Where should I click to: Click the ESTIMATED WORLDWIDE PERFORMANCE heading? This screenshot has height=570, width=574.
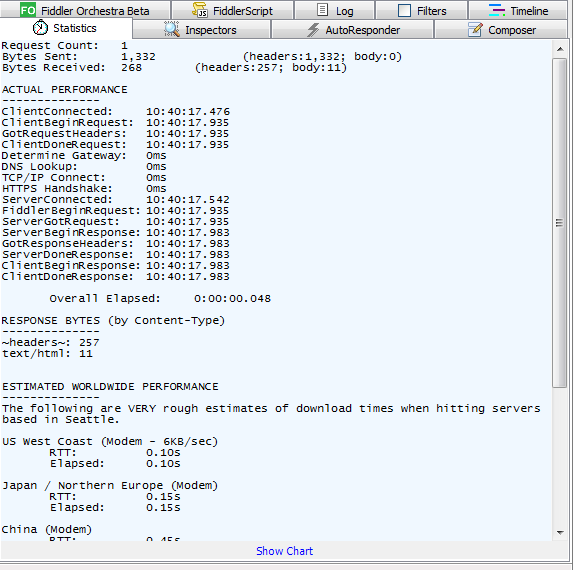click(110, 387)
